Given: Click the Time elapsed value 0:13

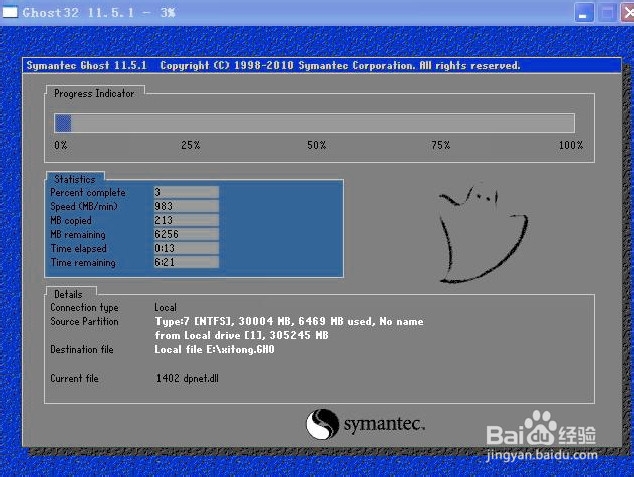Looking at the screenshot, I should pos(186,248).
